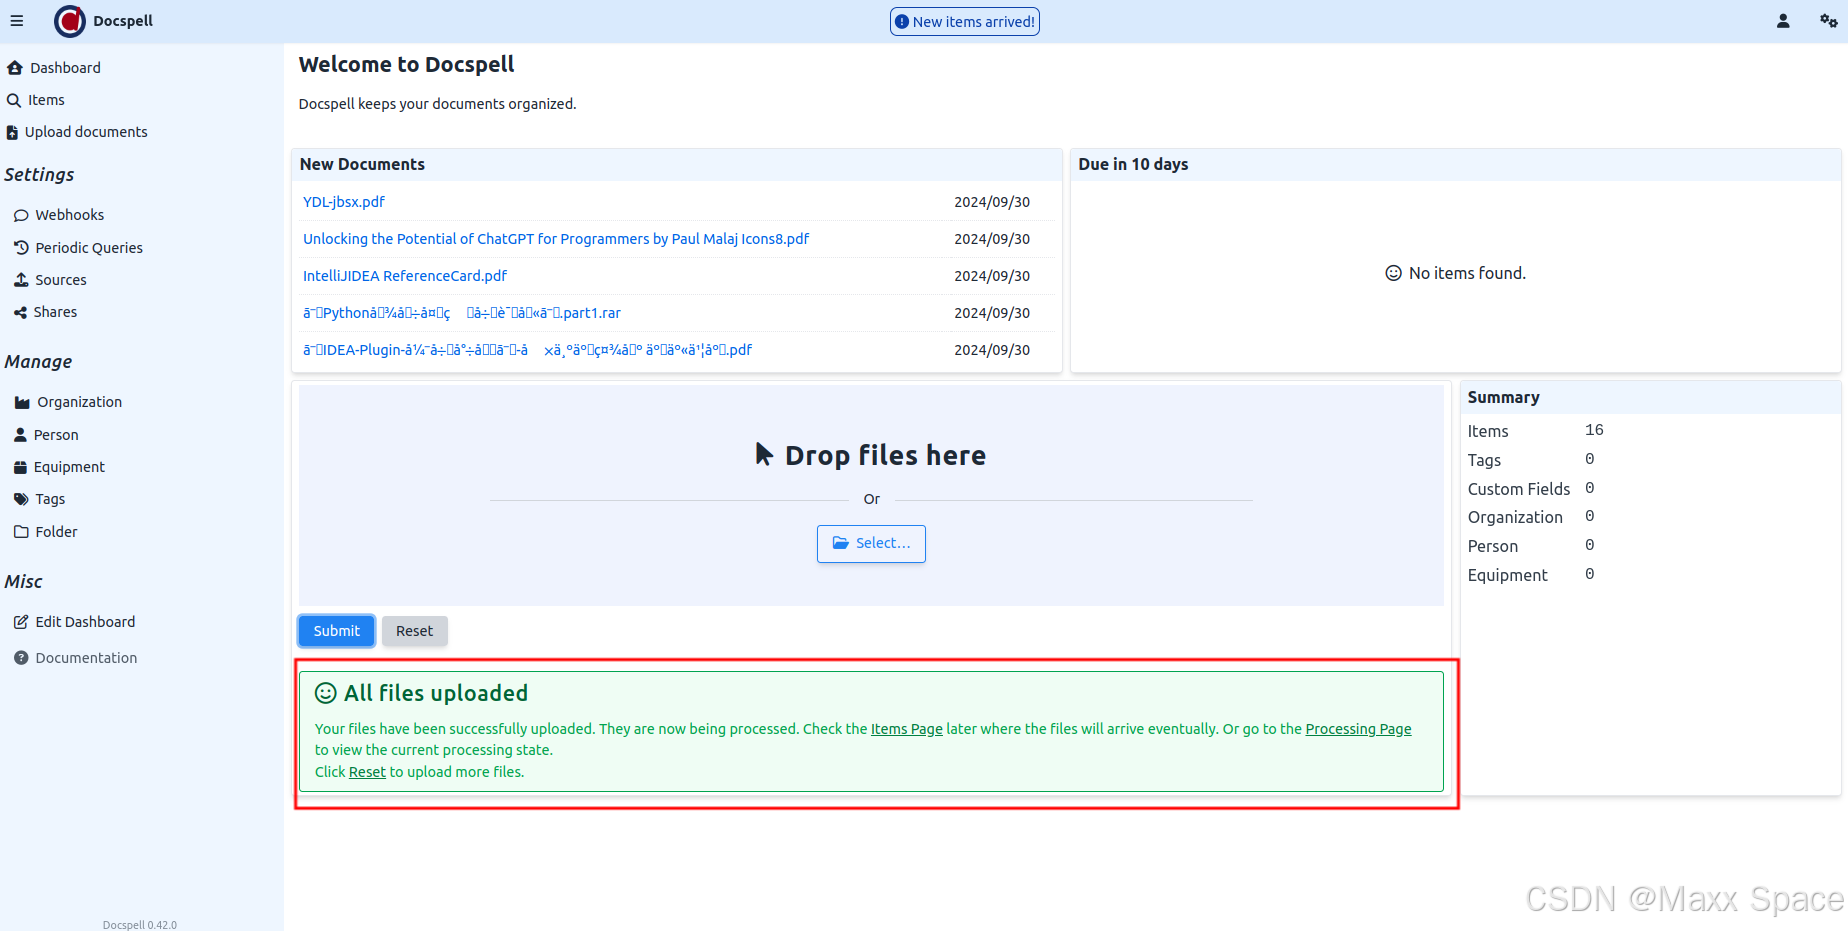Open YDL-jbsx.pdf document
The image size is (1848, 931).
coord(344,202)
